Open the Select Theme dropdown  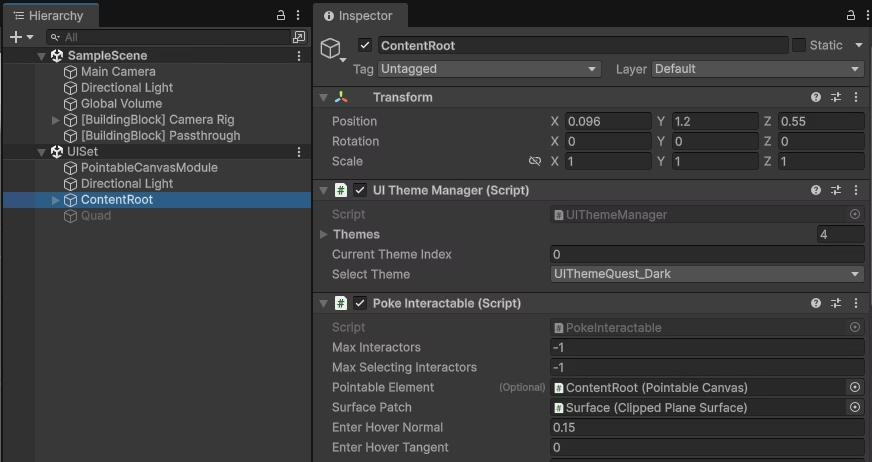(707, 274)
